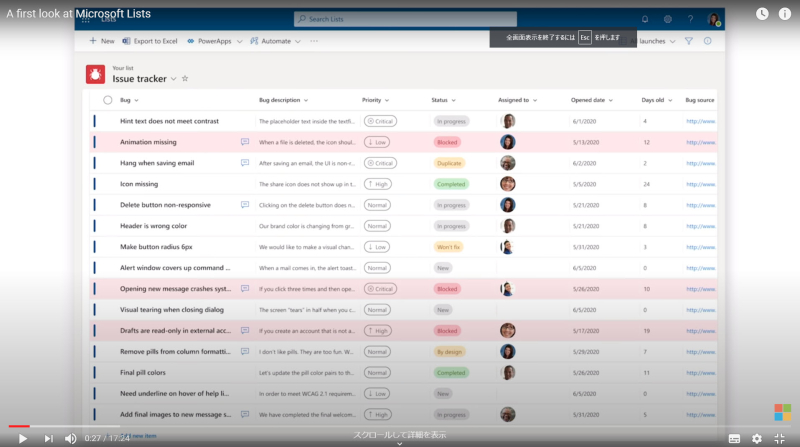800x447 pixels.
Task: Click the video title text
Action: 79,14
